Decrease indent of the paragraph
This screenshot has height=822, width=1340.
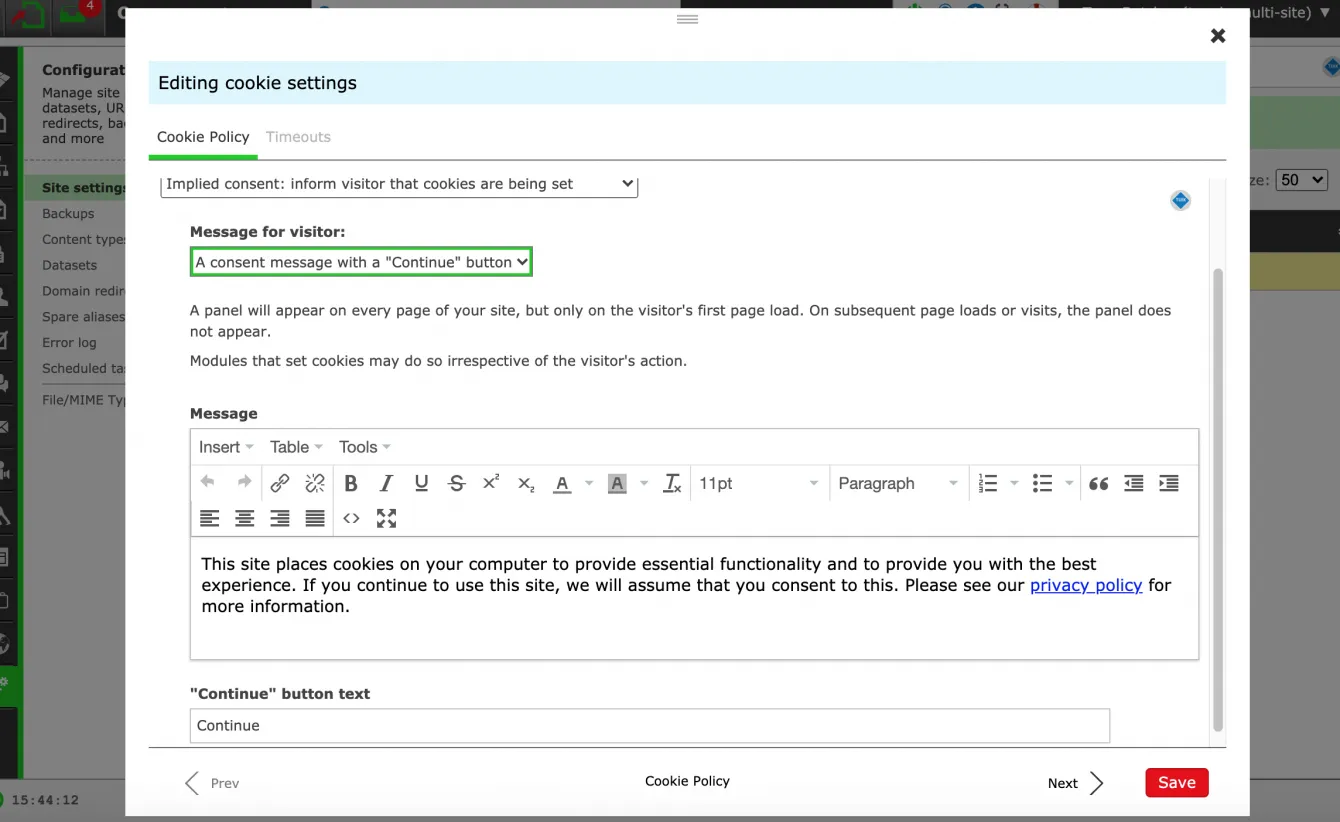(x=1134, y=483)
